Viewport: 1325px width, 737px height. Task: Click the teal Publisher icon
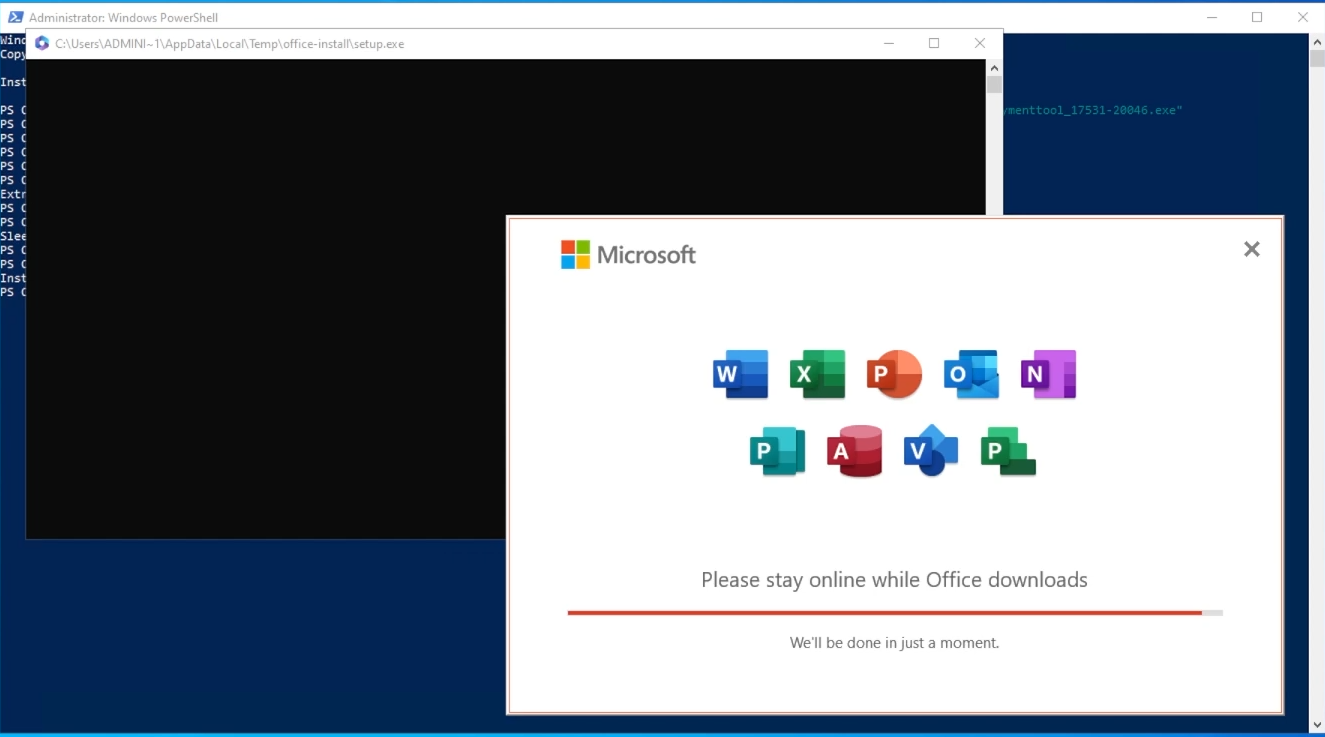tap(777, 451)
